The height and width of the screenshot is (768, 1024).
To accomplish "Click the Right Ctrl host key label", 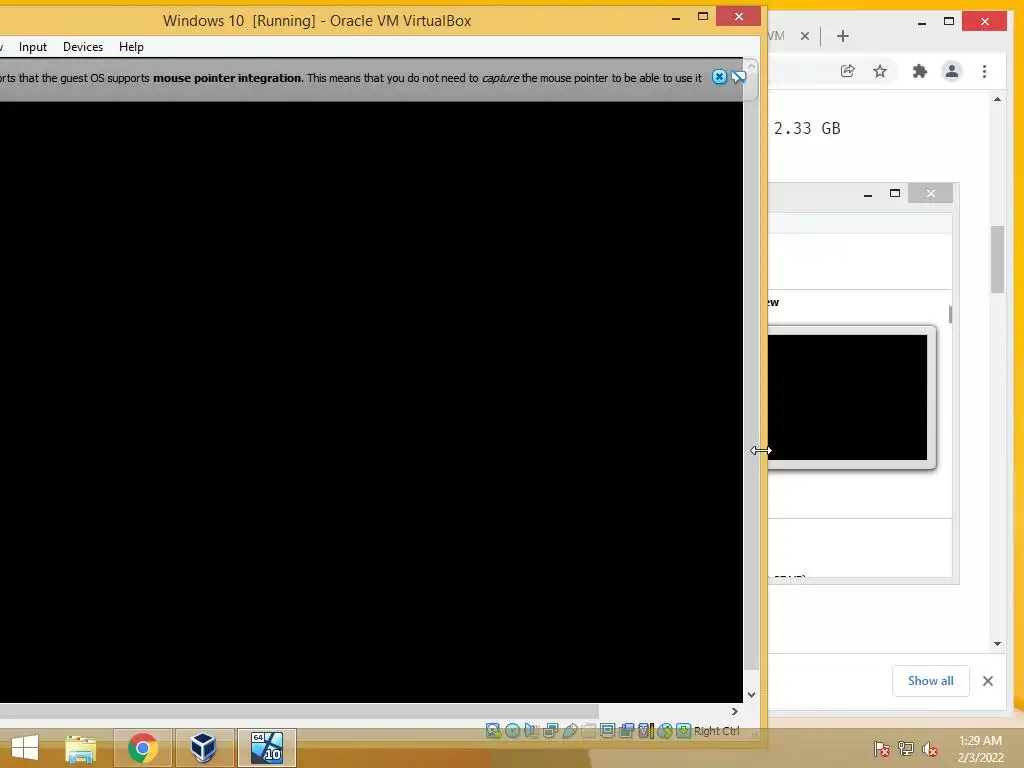I will 716,731.
